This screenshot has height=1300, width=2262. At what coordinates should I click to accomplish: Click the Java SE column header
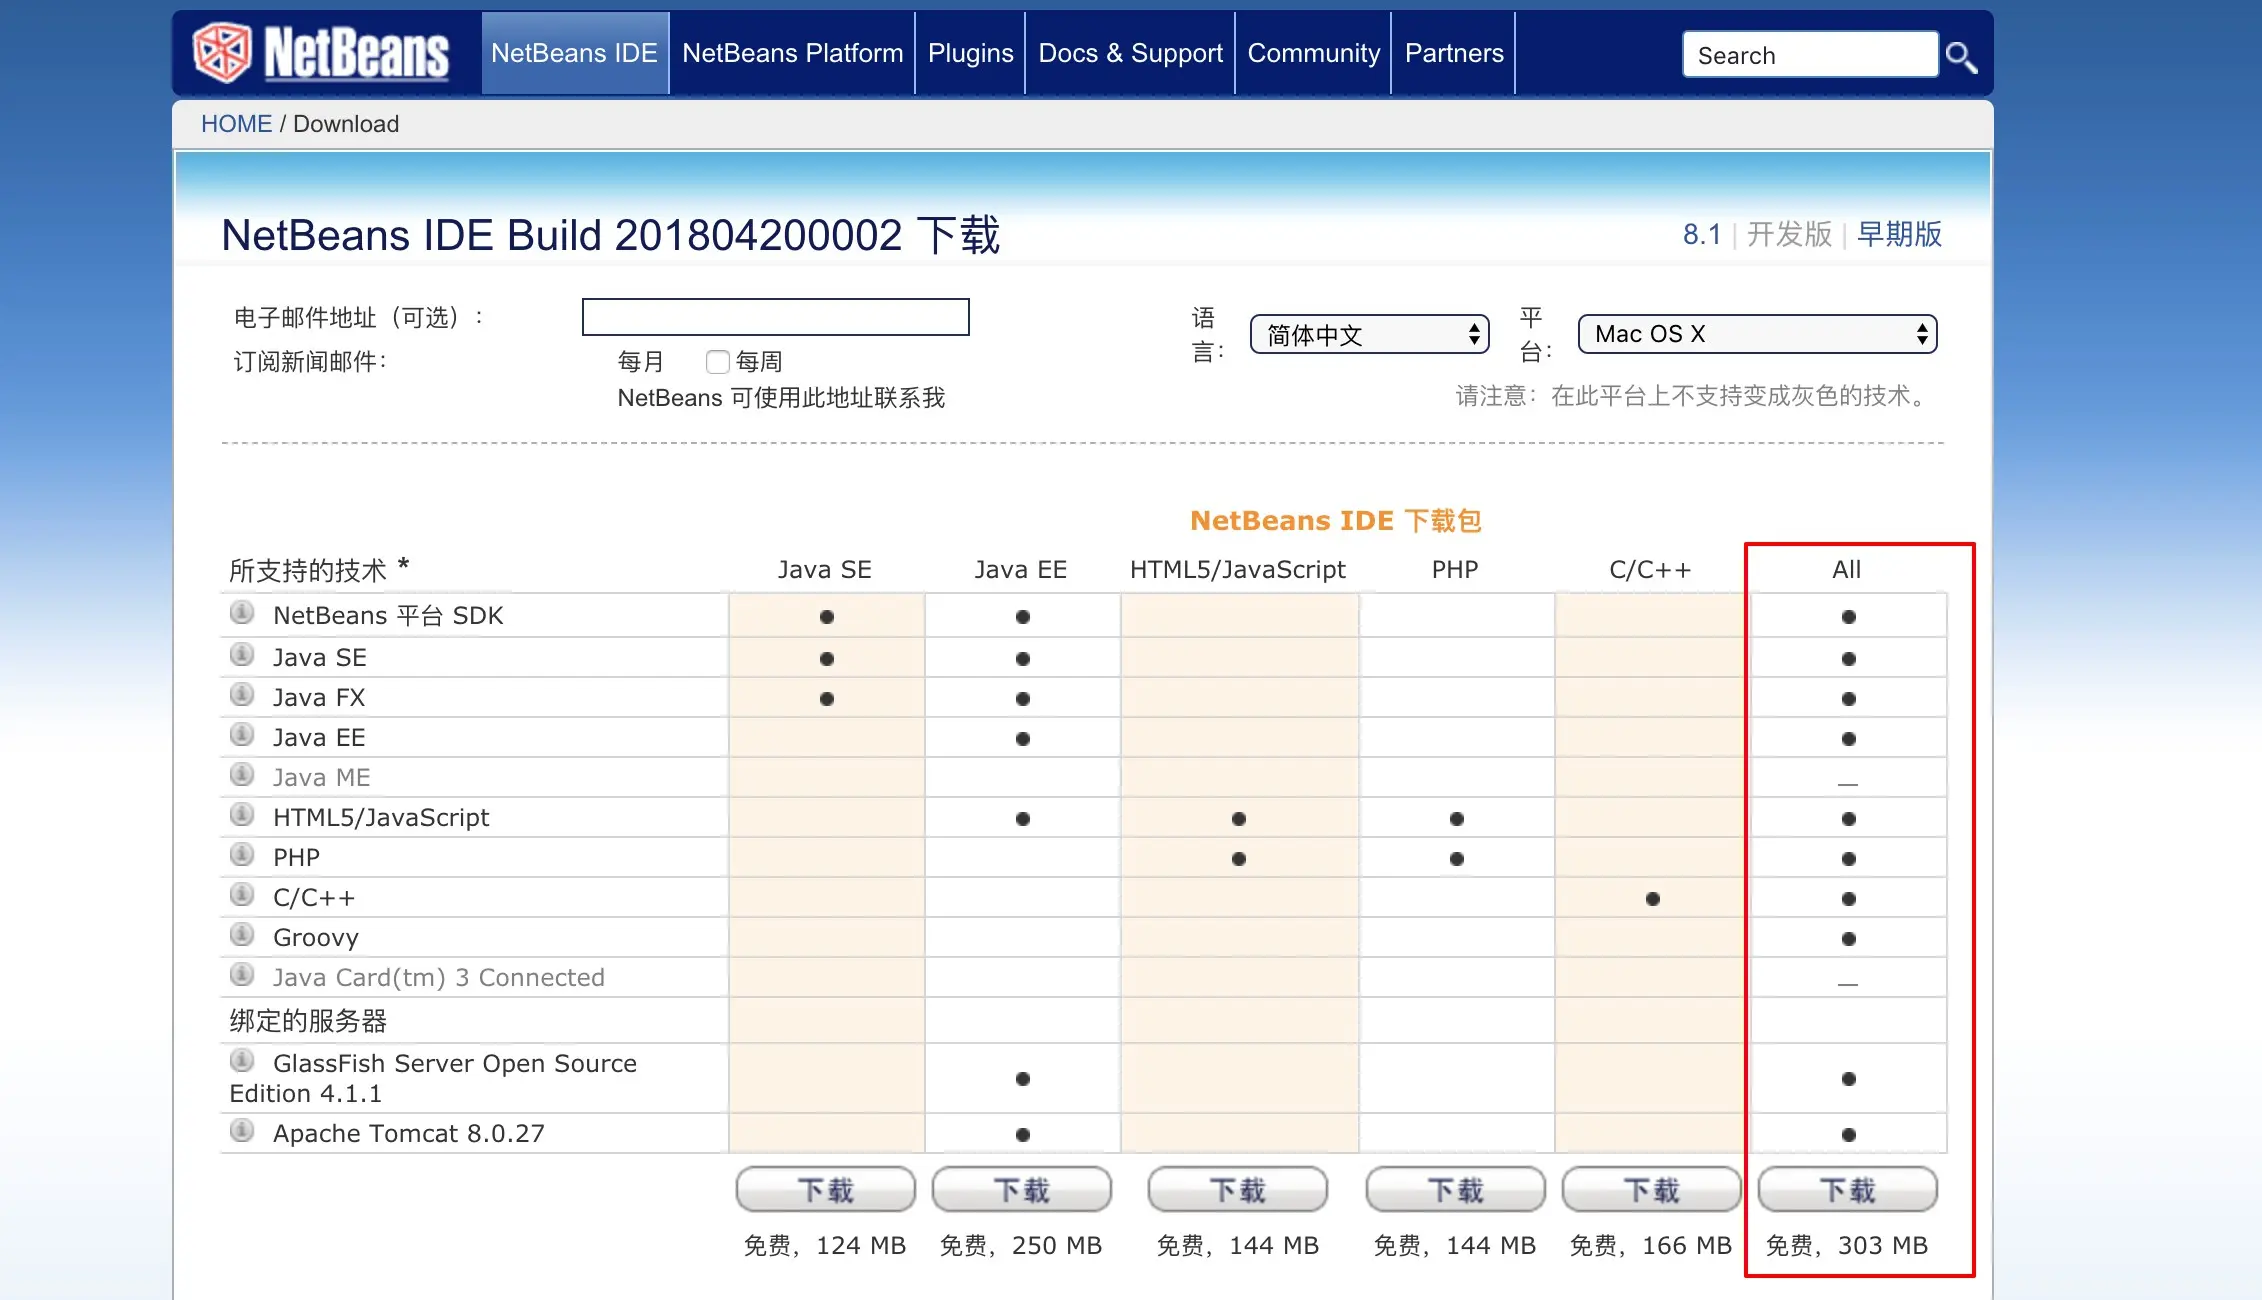(x=825, y=570)
